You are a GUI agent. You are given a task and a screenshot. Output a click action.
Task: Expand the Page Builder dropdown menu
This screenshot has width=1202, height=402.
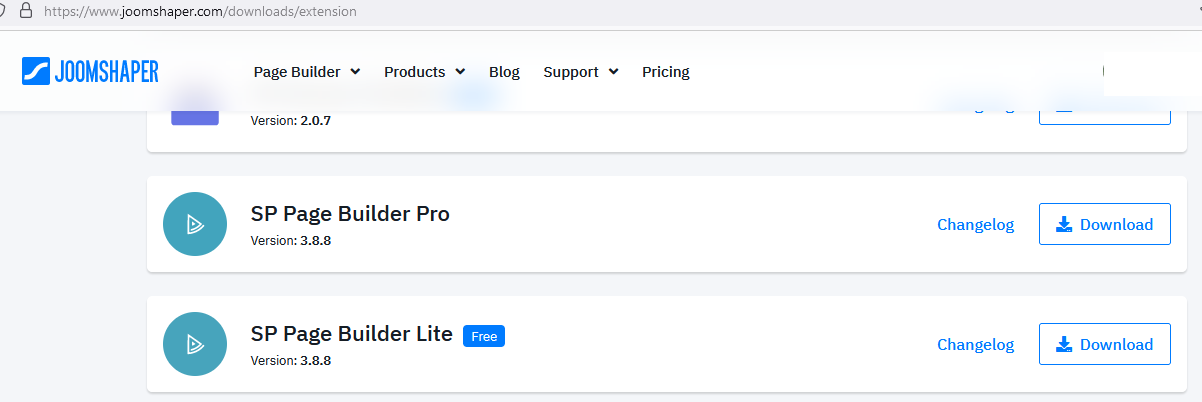click(x=306, y=72)
